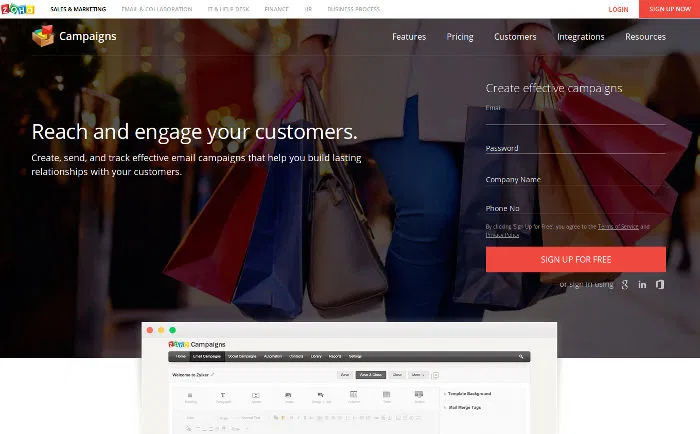Click the 'Create effective campaigns' form heading

(554, 88)
